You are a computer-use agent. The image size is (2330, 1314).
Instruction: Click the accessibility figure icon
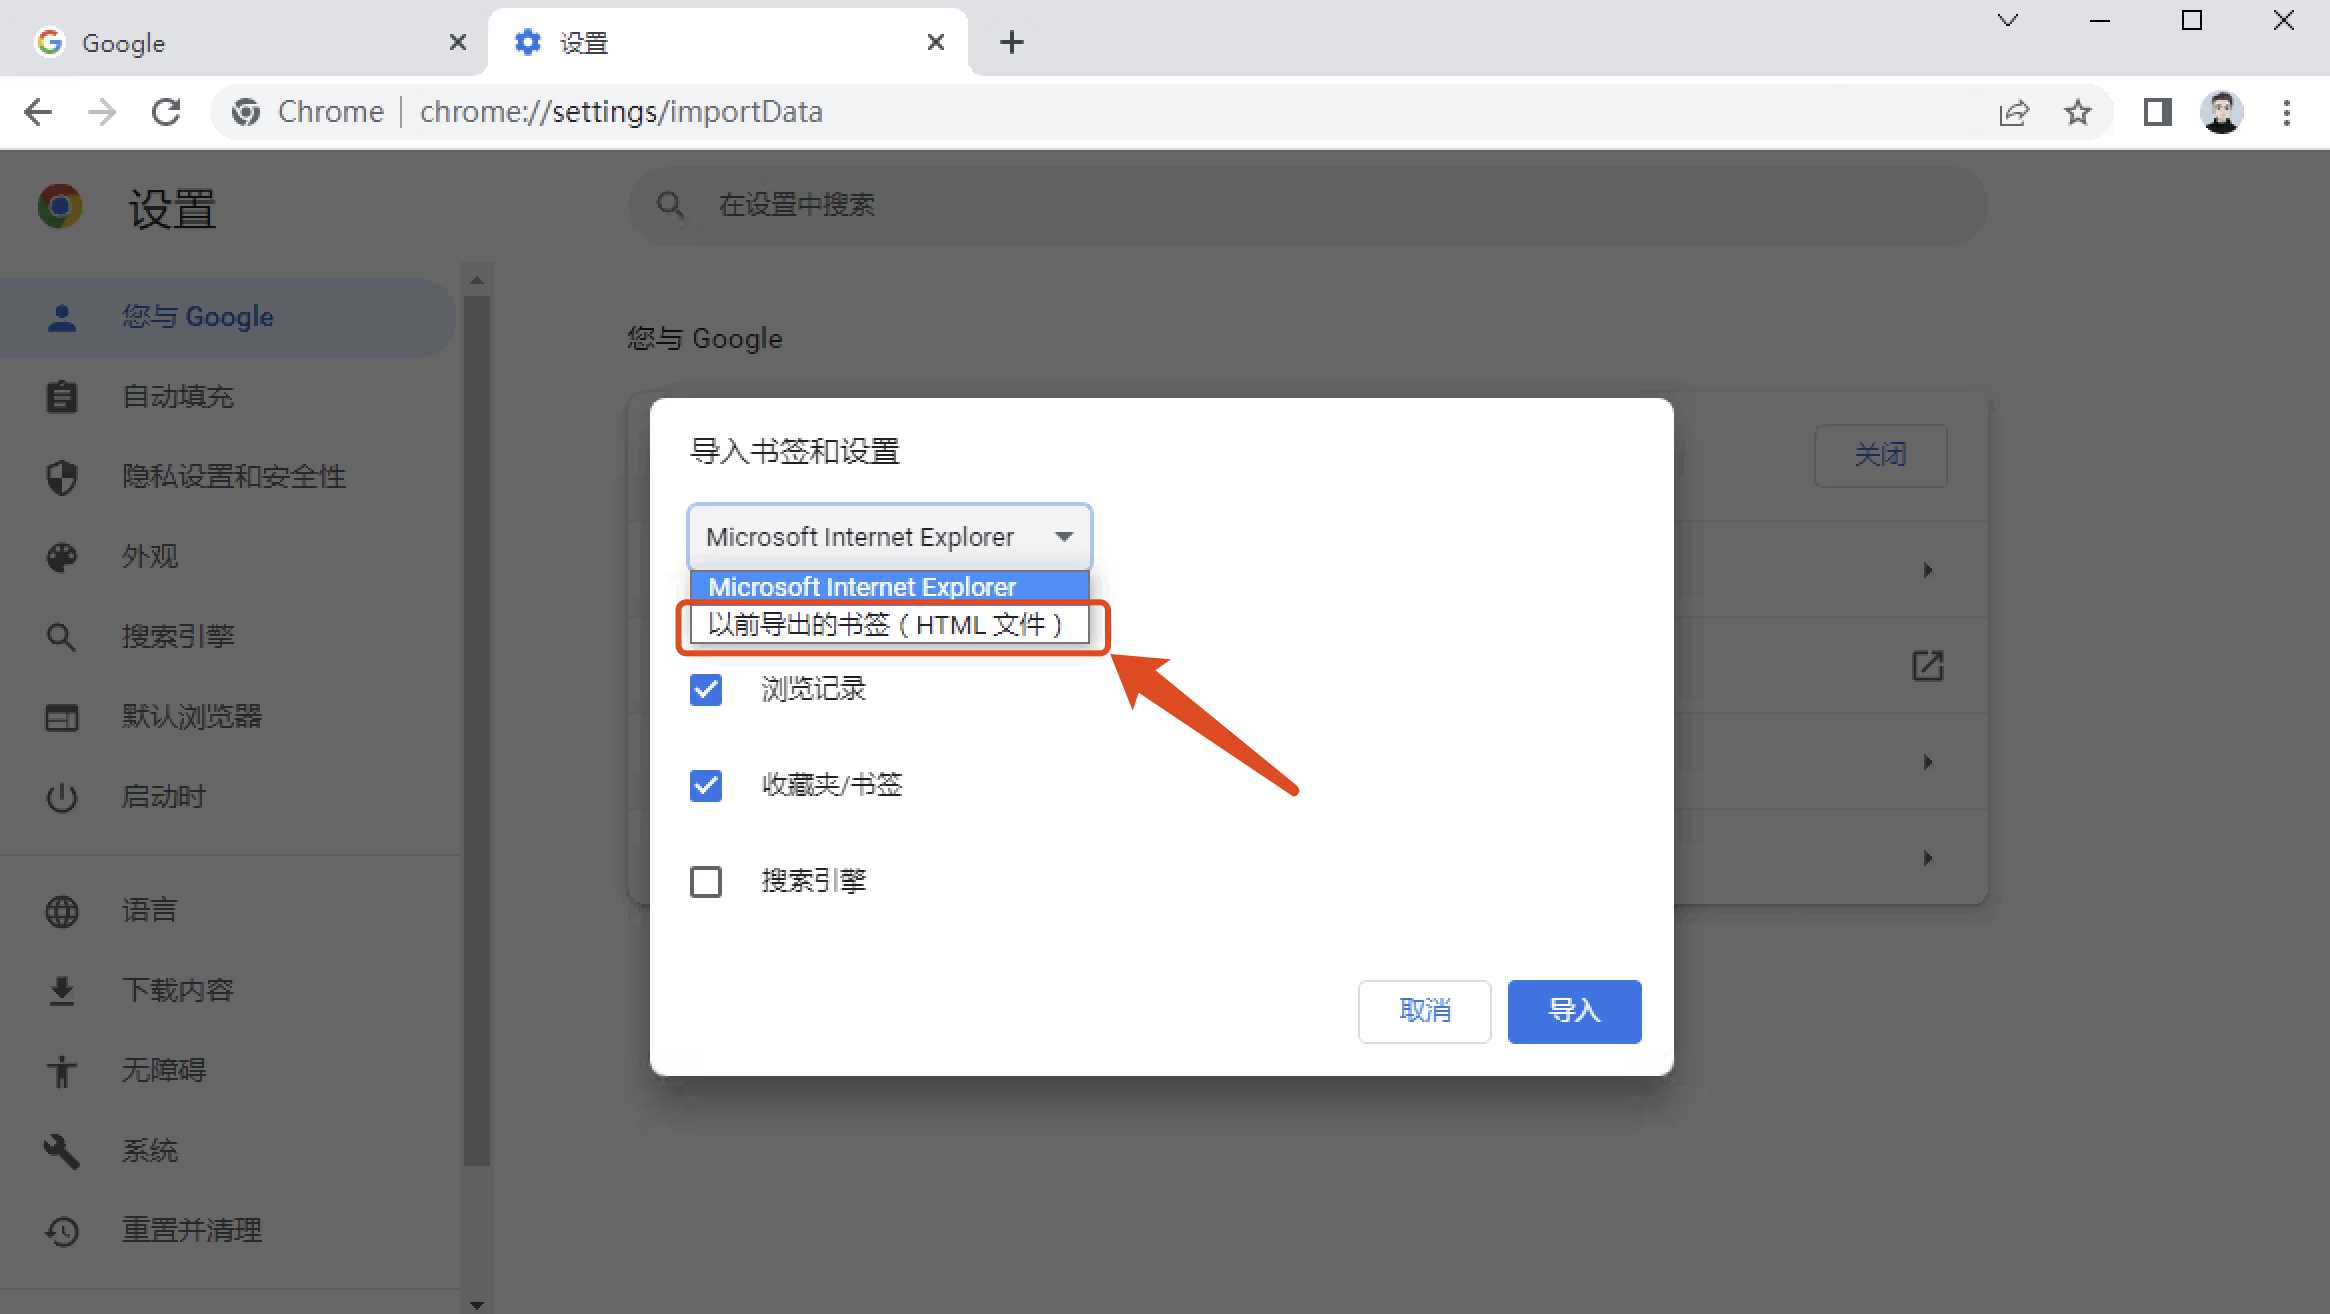pos(62,1071)
